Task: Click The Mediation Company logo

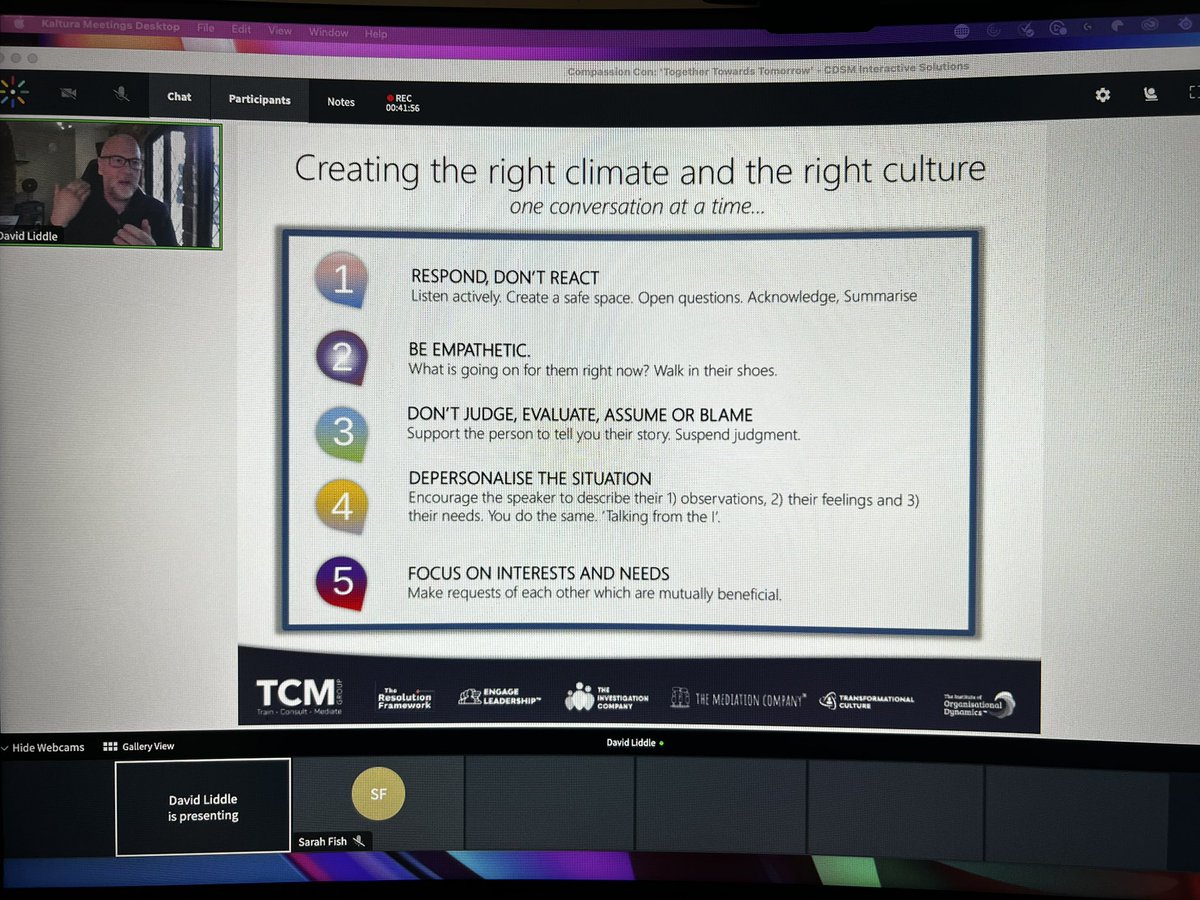Action: [736, 698]
